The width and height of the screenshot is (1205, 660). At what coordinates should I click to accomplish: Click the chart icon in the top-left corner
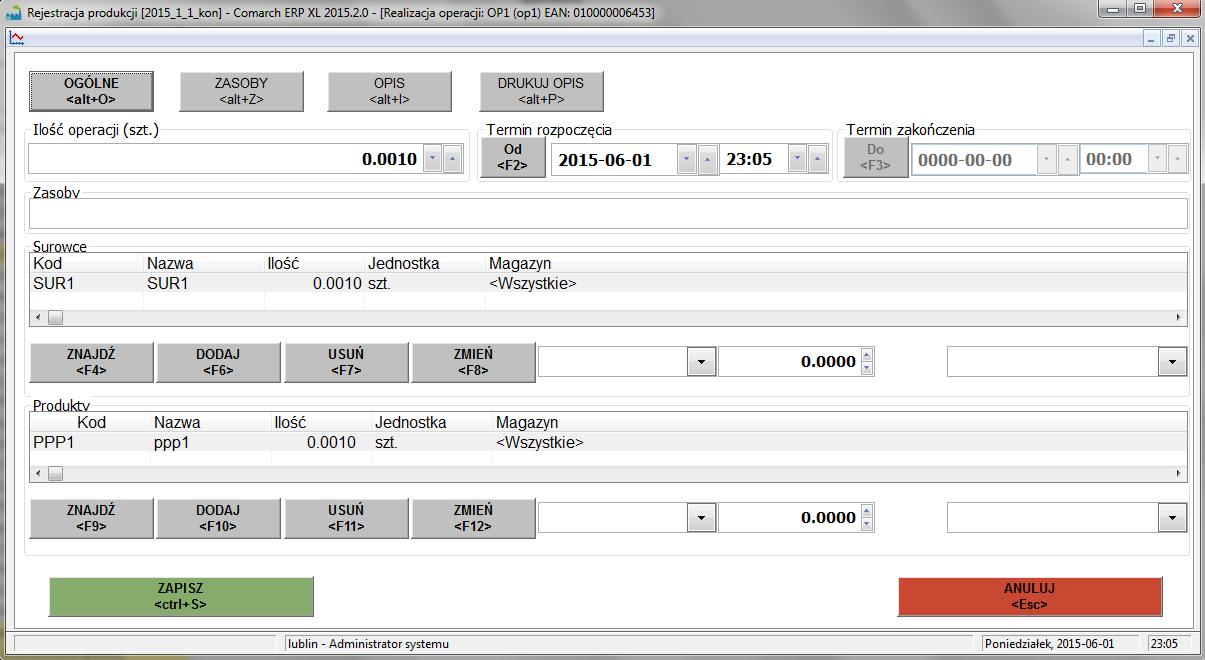[16, 38]
